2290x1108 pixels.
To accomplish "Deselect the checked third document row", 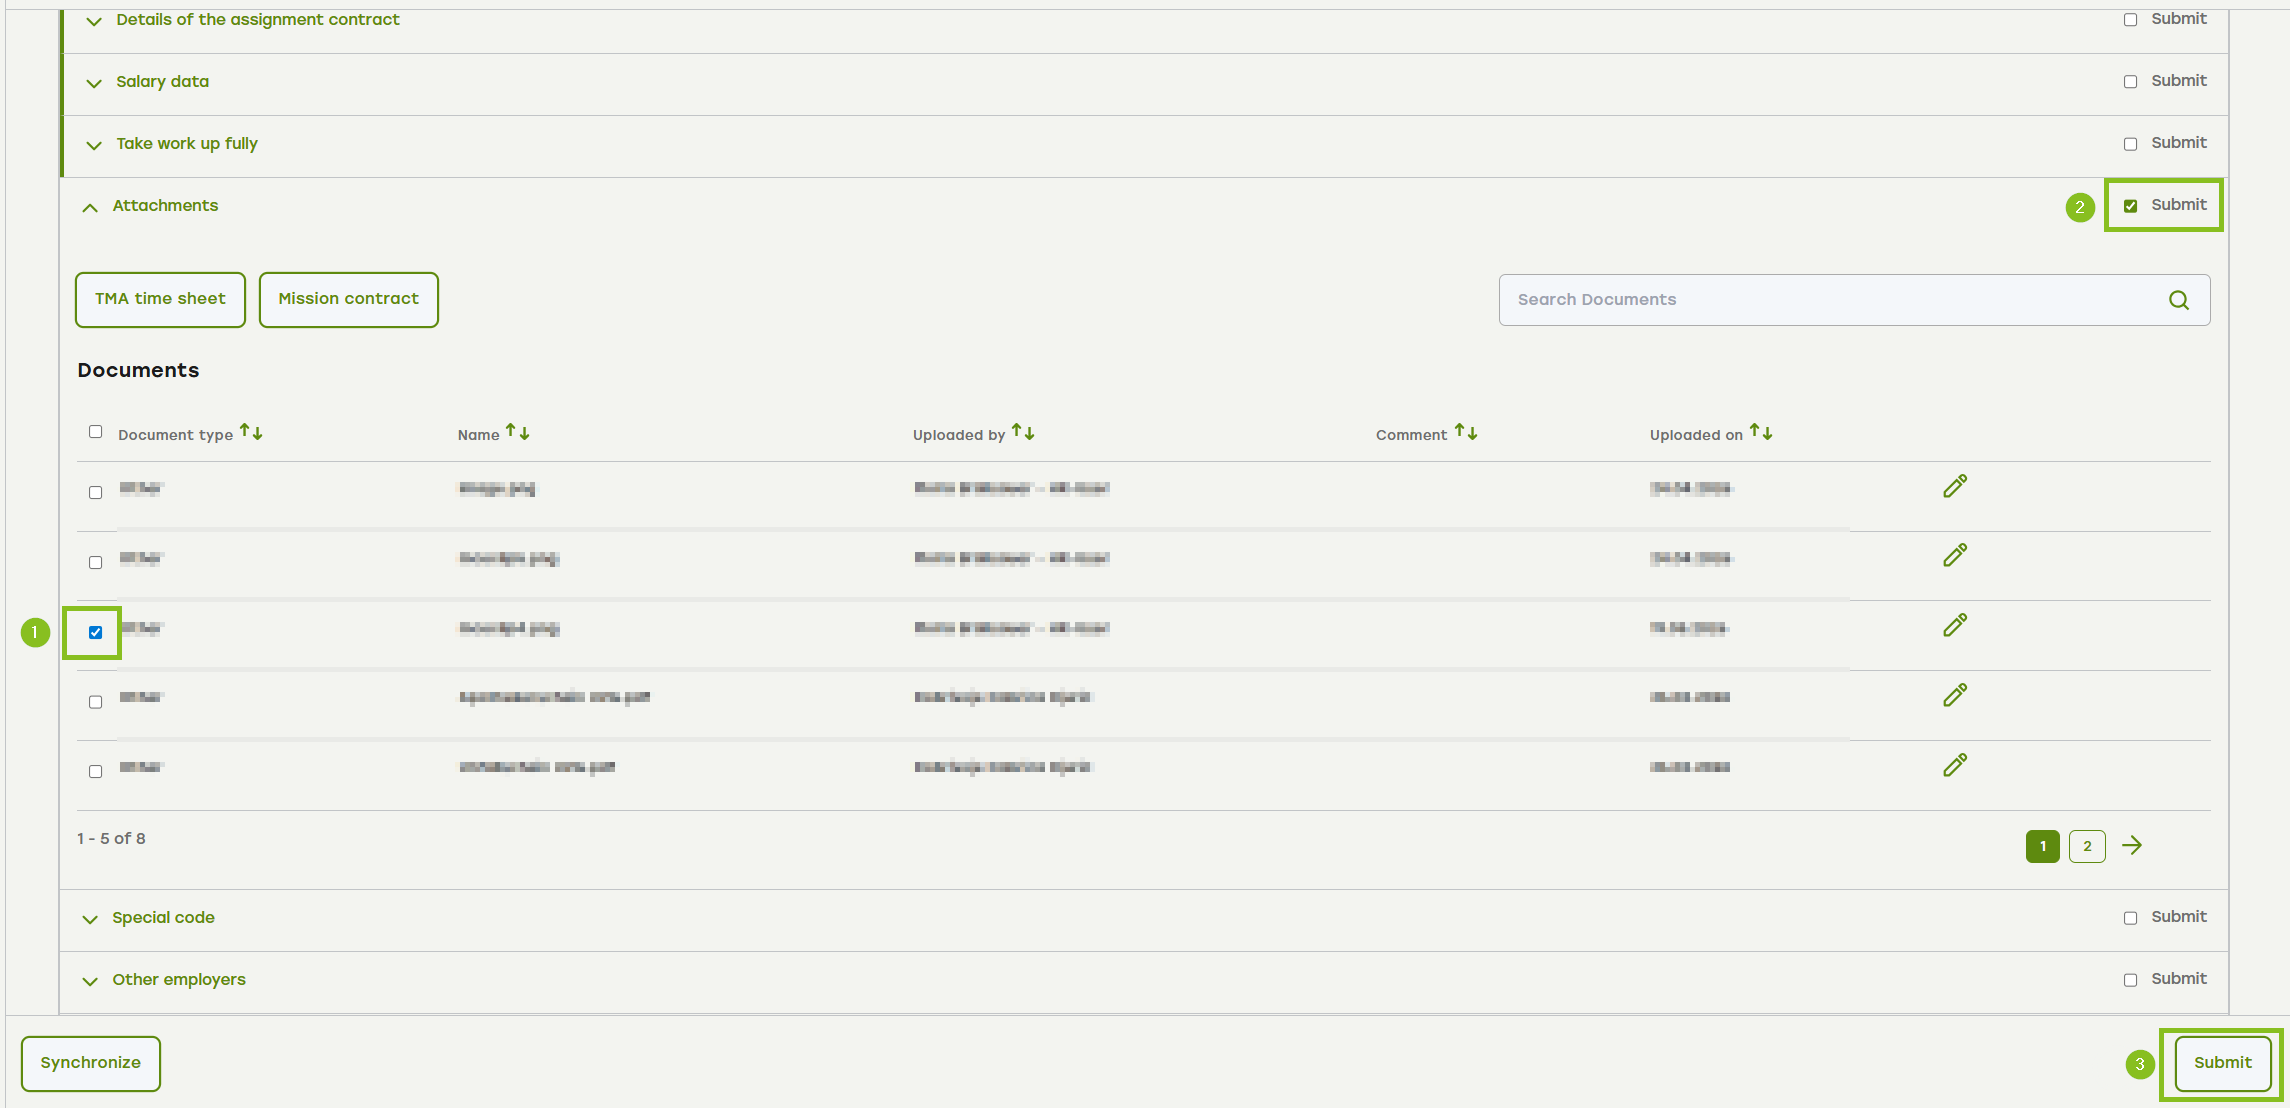I will [x=96, y=632].
